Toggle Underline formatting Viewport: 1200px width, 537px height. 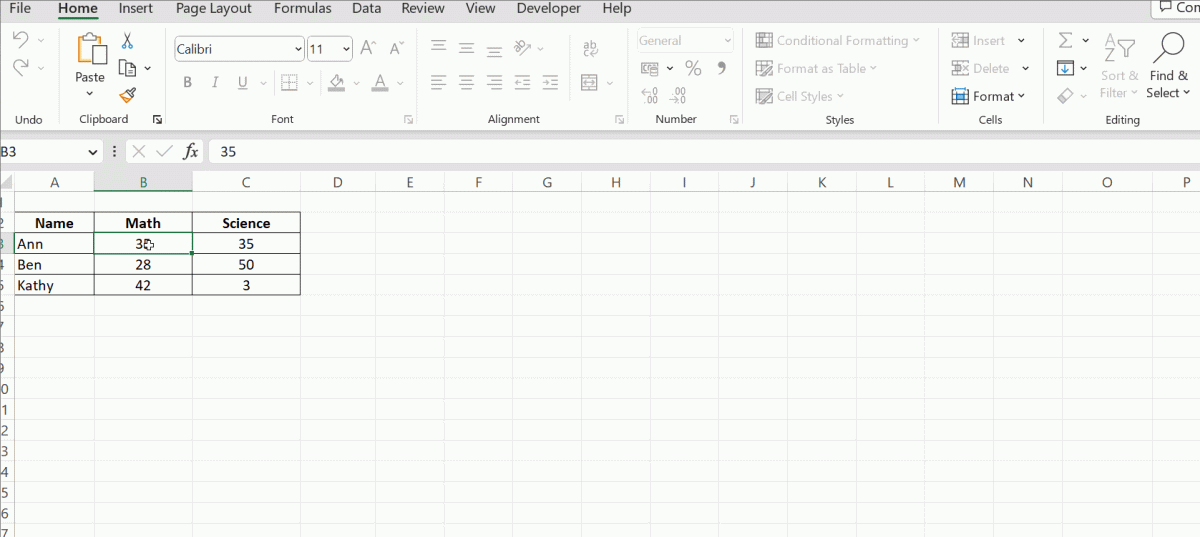point(243,83)
